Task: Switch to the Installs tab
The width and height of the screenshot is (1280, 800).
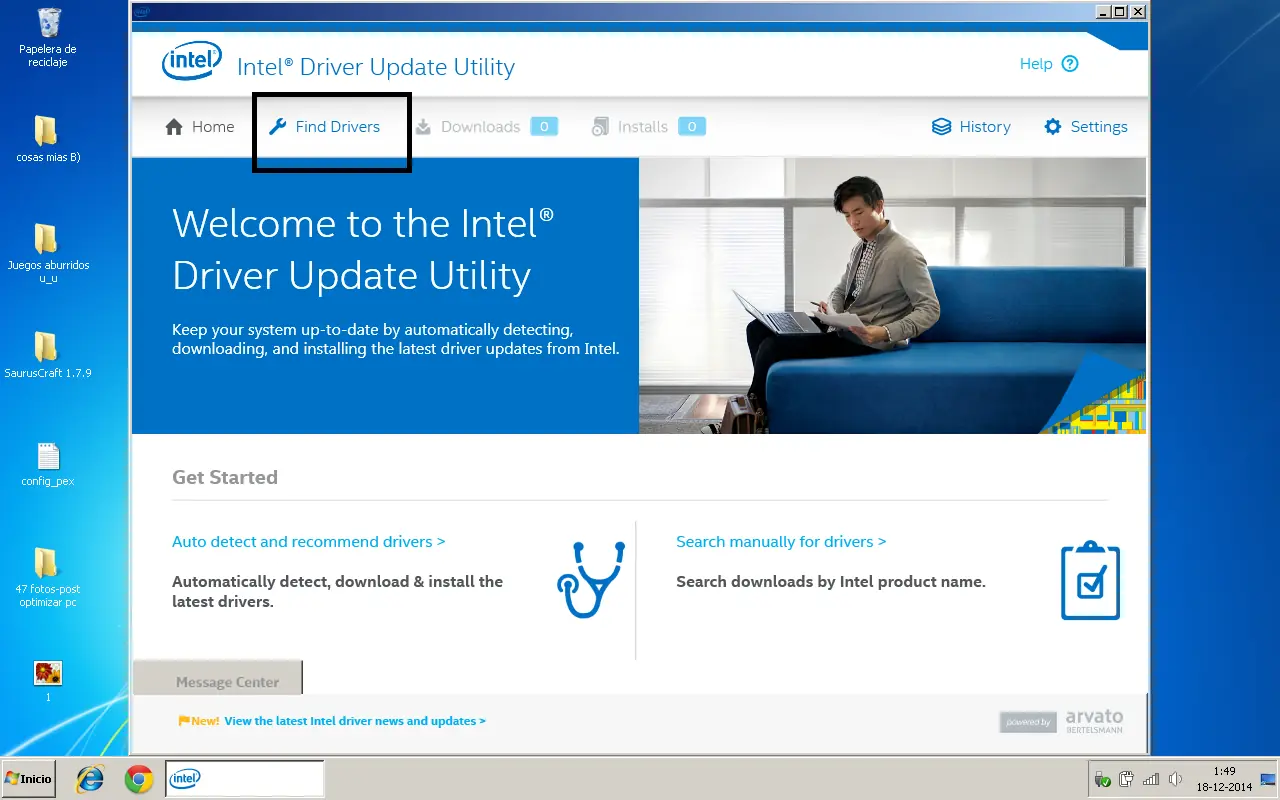Action: click(x=649, y=127)
